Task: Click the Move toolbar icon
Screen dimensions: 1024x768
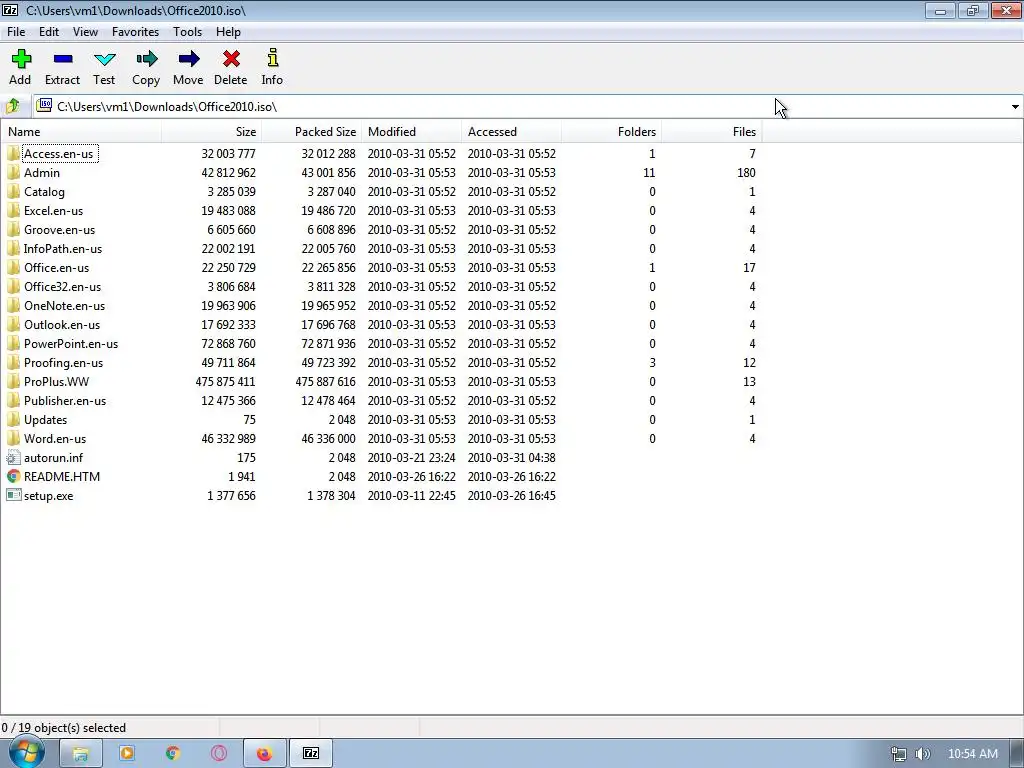Action: (188, 59)
